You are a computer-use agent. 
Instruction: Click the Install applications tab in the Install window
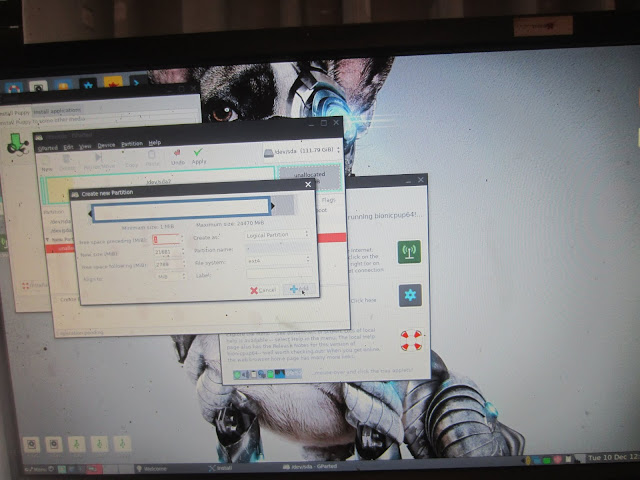tap(57, 111)
